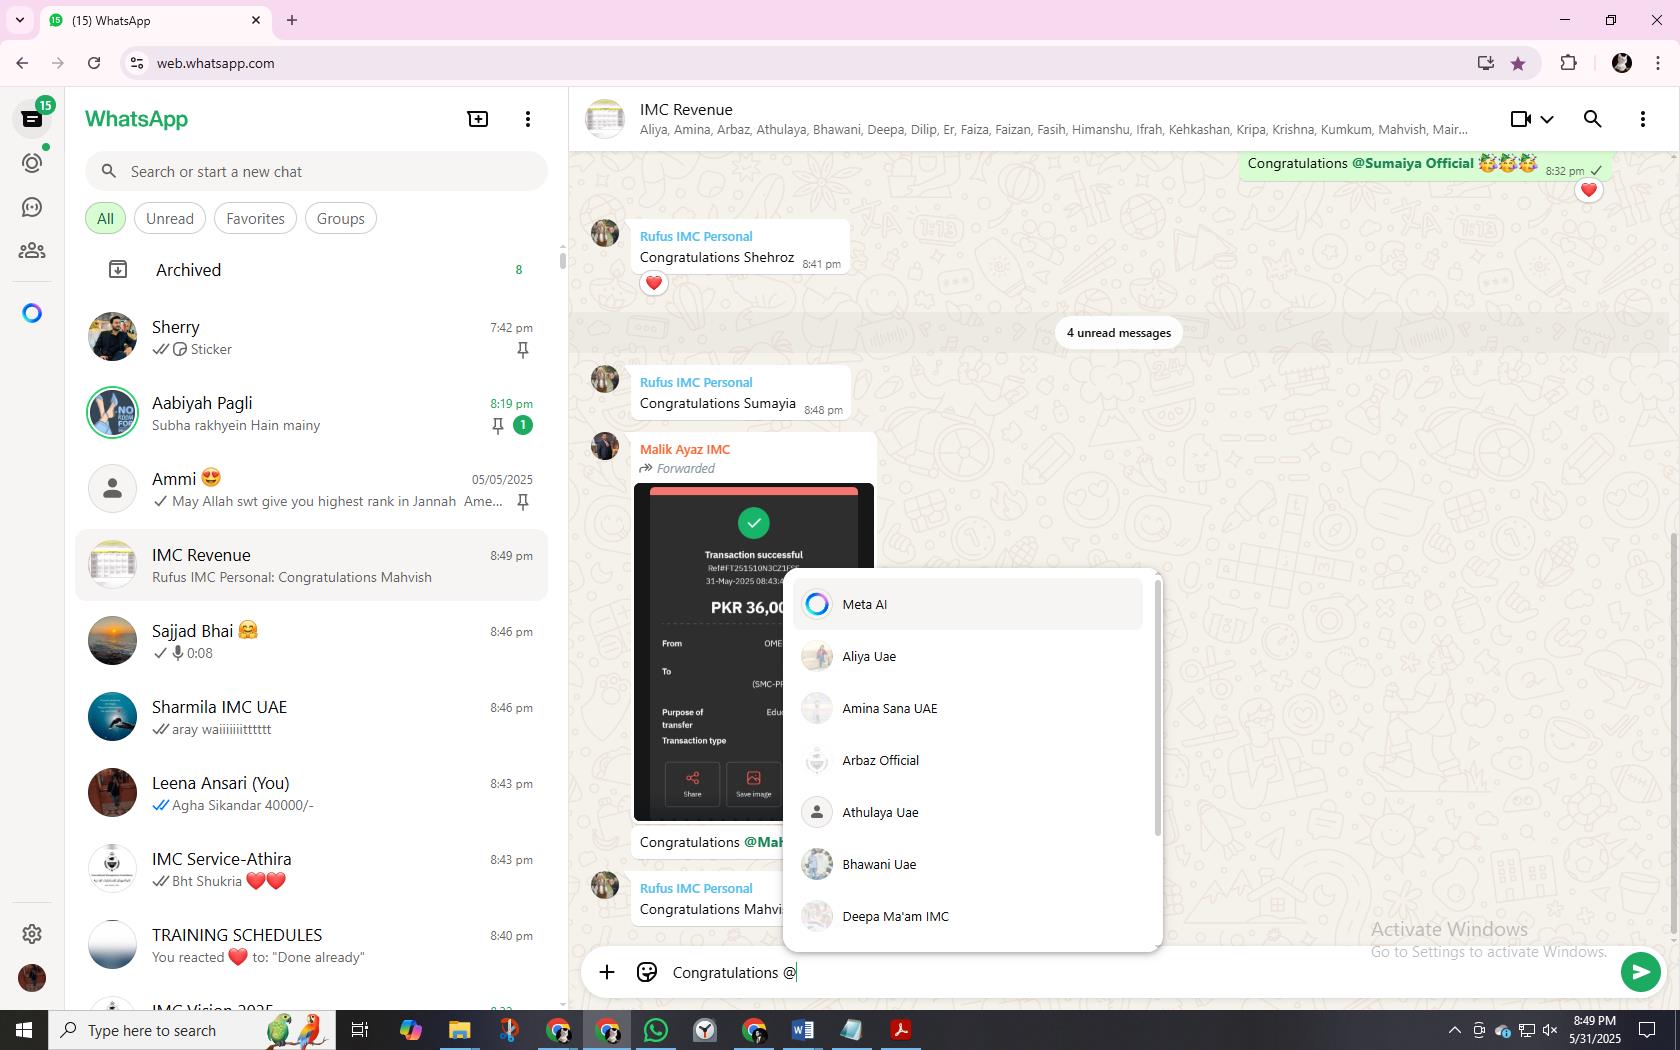Open the TRAINING SCHEDULES chat
Screen dimensions: 1680x1050
(312, 945)
